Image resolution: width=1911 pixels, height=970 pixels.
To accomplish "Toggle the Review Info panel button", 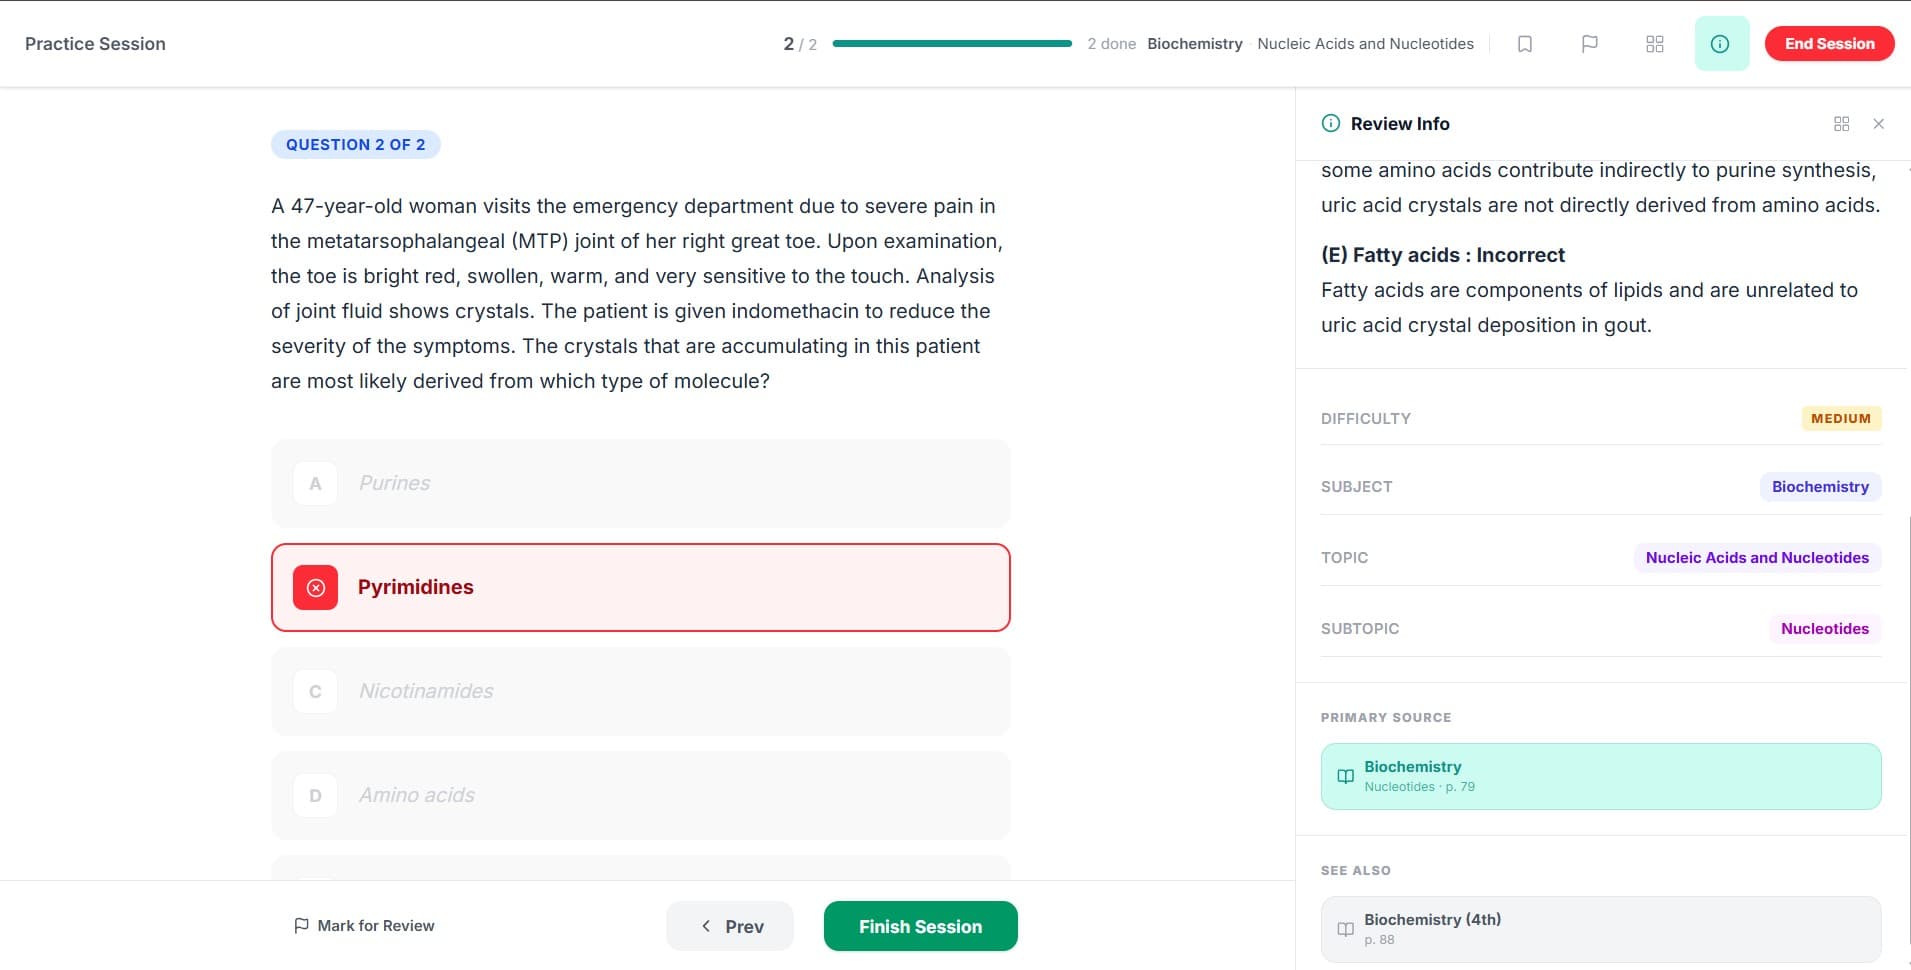I will coord(1721,44).
